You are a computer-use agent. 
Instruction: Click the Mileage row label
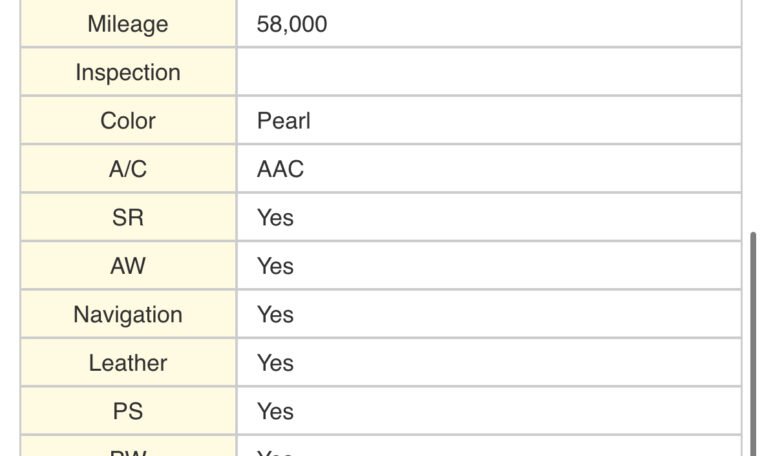coord(128,24)
